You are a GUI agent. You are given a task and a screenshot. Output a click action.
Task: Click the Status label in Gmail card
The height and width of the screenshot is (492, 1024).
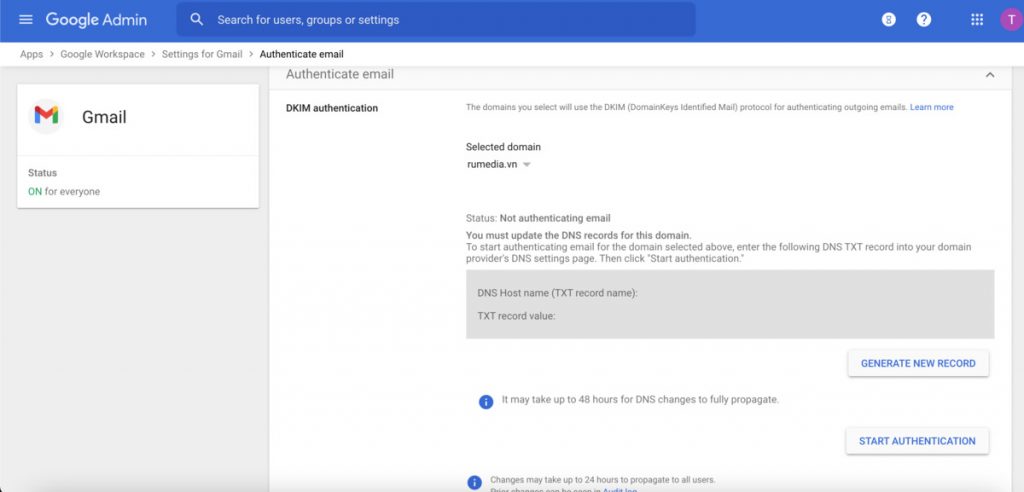[42, 173]
